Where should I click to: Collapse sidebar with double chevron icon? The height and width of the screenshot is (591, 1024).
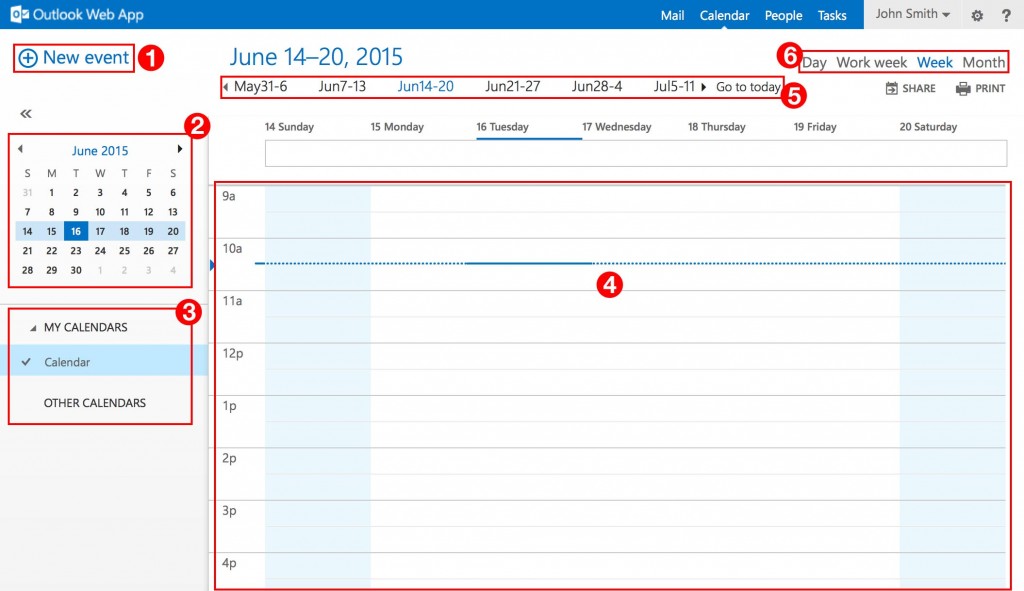[x=26, y=114]
